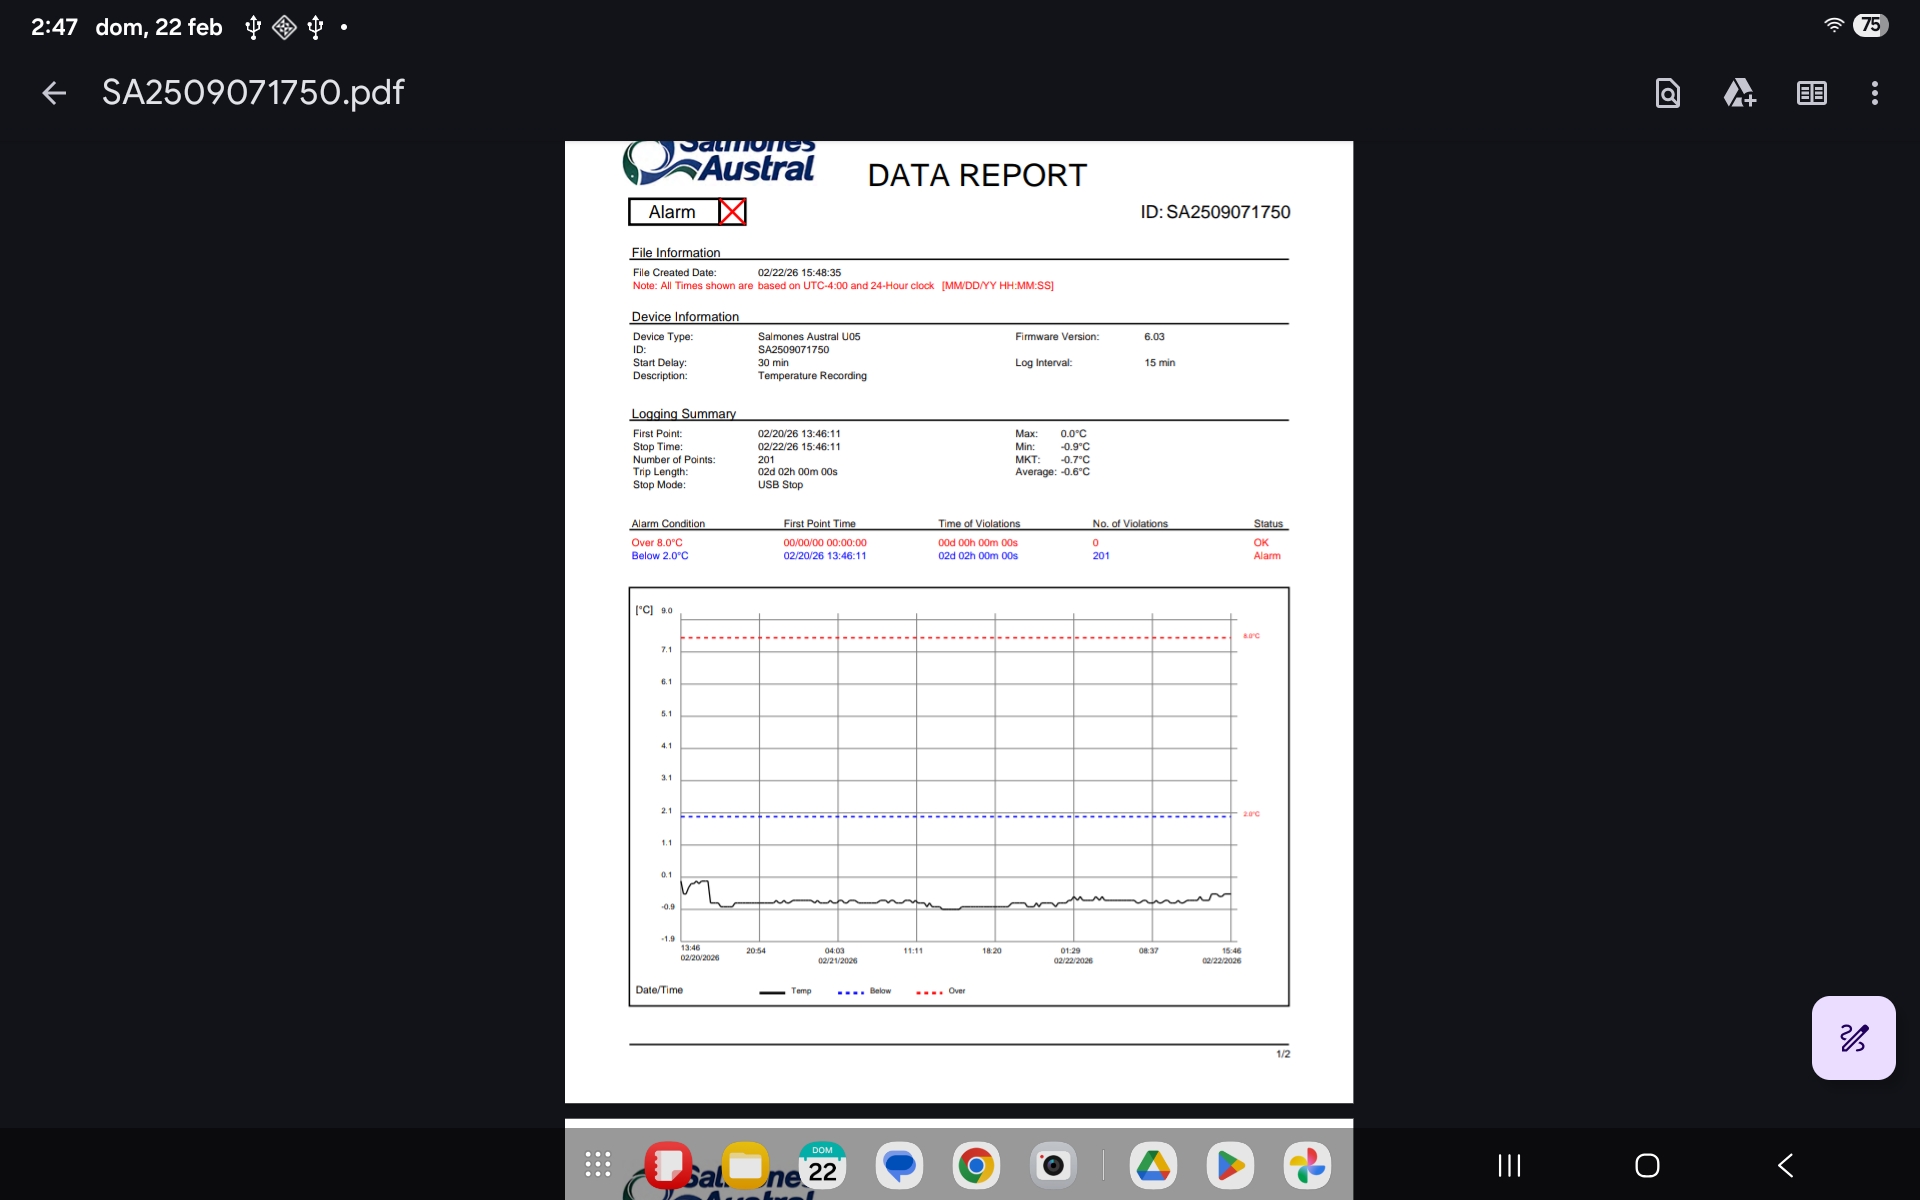Open Calendar showing date 22
This screenshot has width=1920, height=1200.
coord(822,1165)
